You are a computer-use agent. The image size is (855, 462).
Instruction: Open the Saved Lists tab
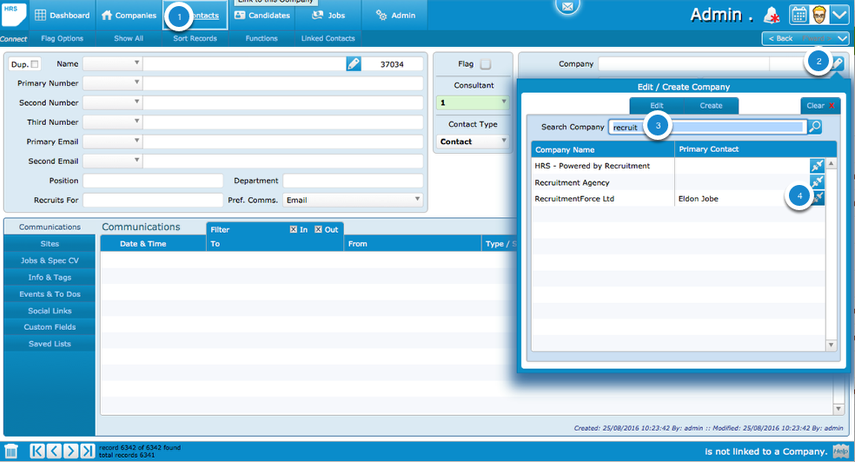pyautogui.click(x=50, y=344)
